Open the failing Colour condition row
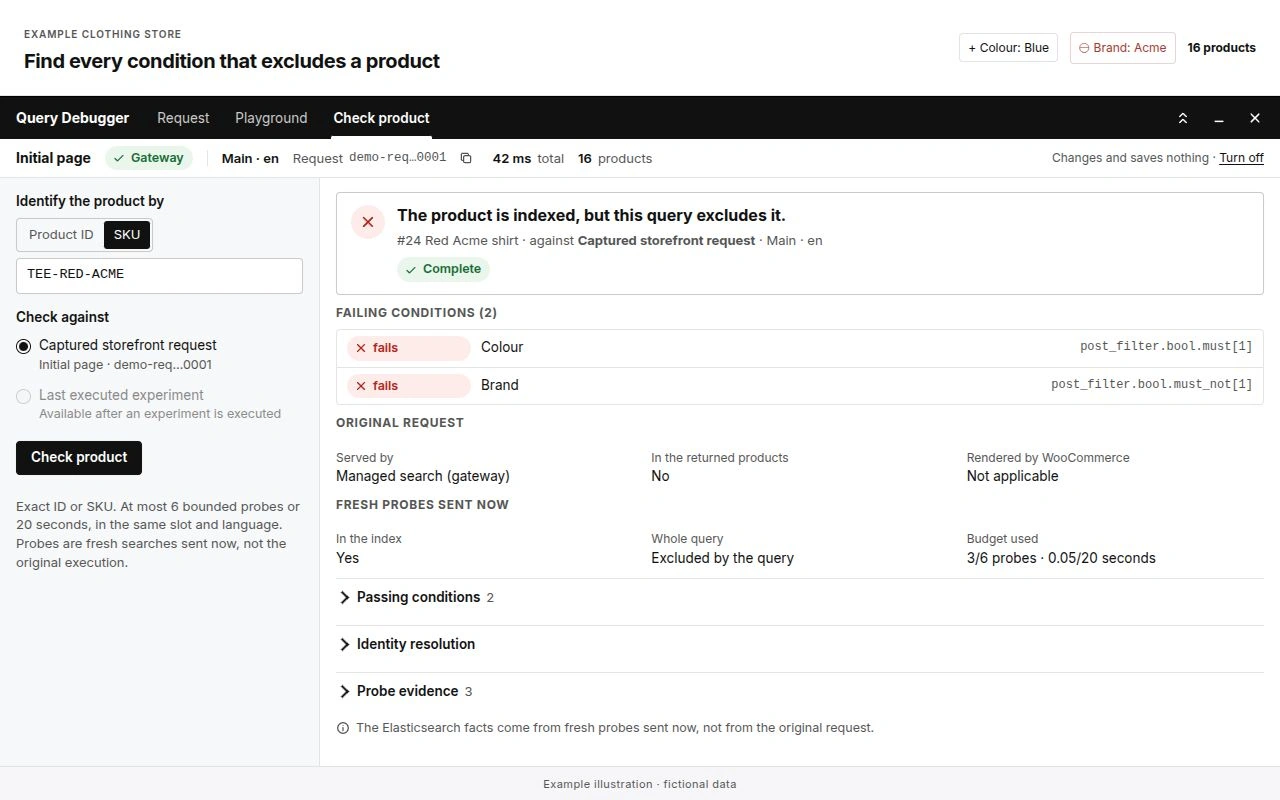The image size is (1280, 800). [x=799, y=348]
